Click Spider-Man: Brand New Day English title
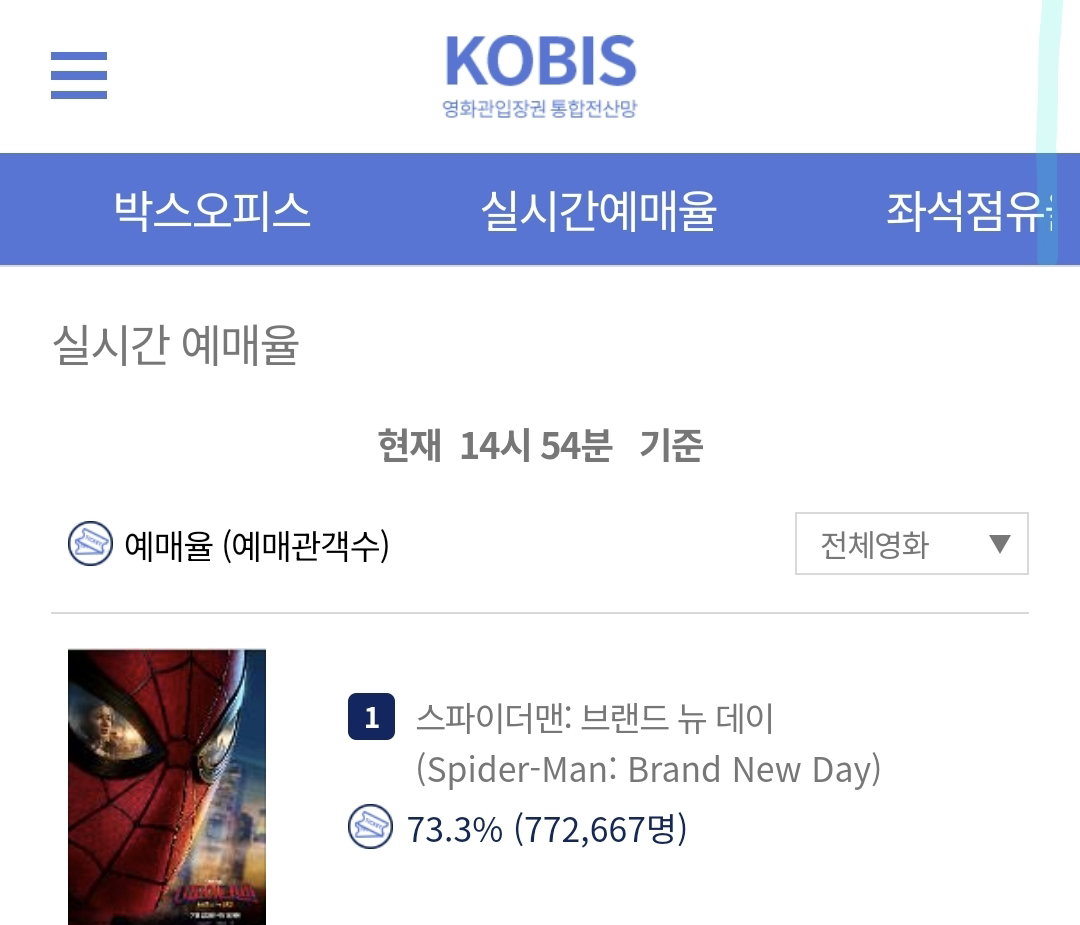Screen dimensions: 1080x925 (648, 769)
